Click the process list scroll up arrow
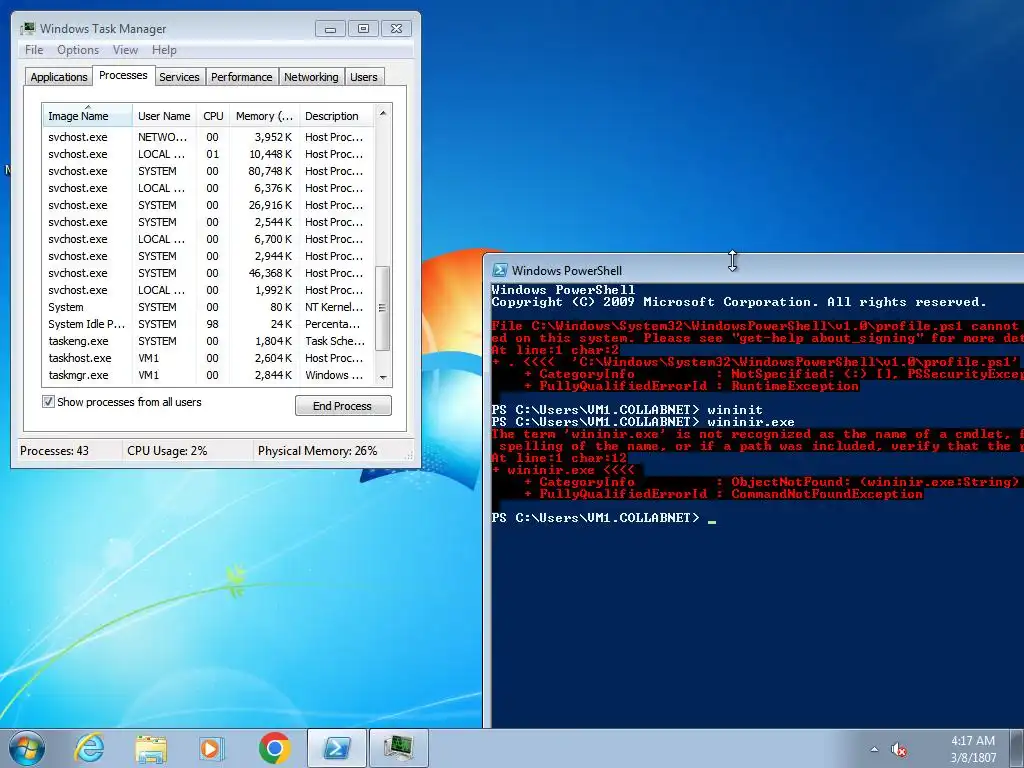The image size is (1024, 768). pyautogui.click(x=383, y=113)
